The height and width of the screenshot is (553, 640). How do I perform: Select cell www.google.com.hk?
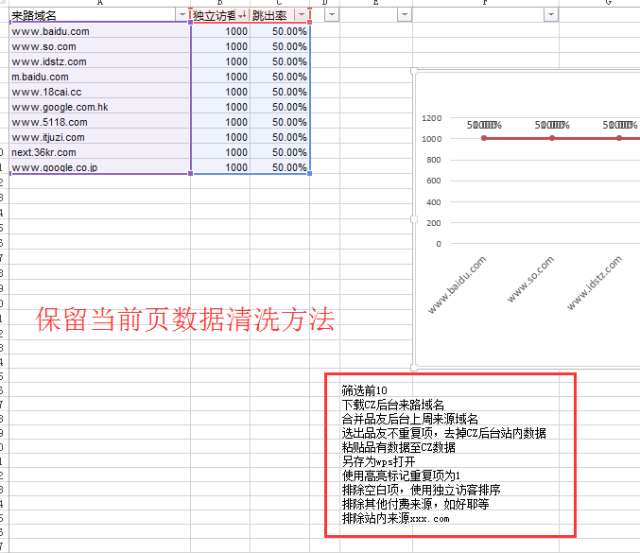pyautogui.click(x=100, y=107)
